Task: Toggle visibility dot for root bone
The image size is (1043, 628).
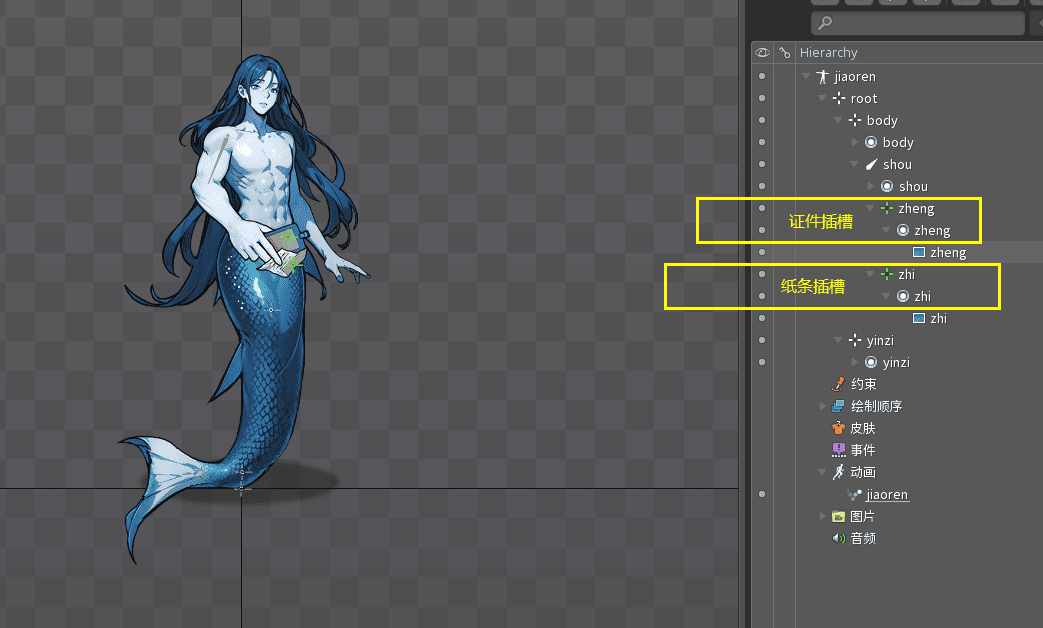Action: point(762,98)
